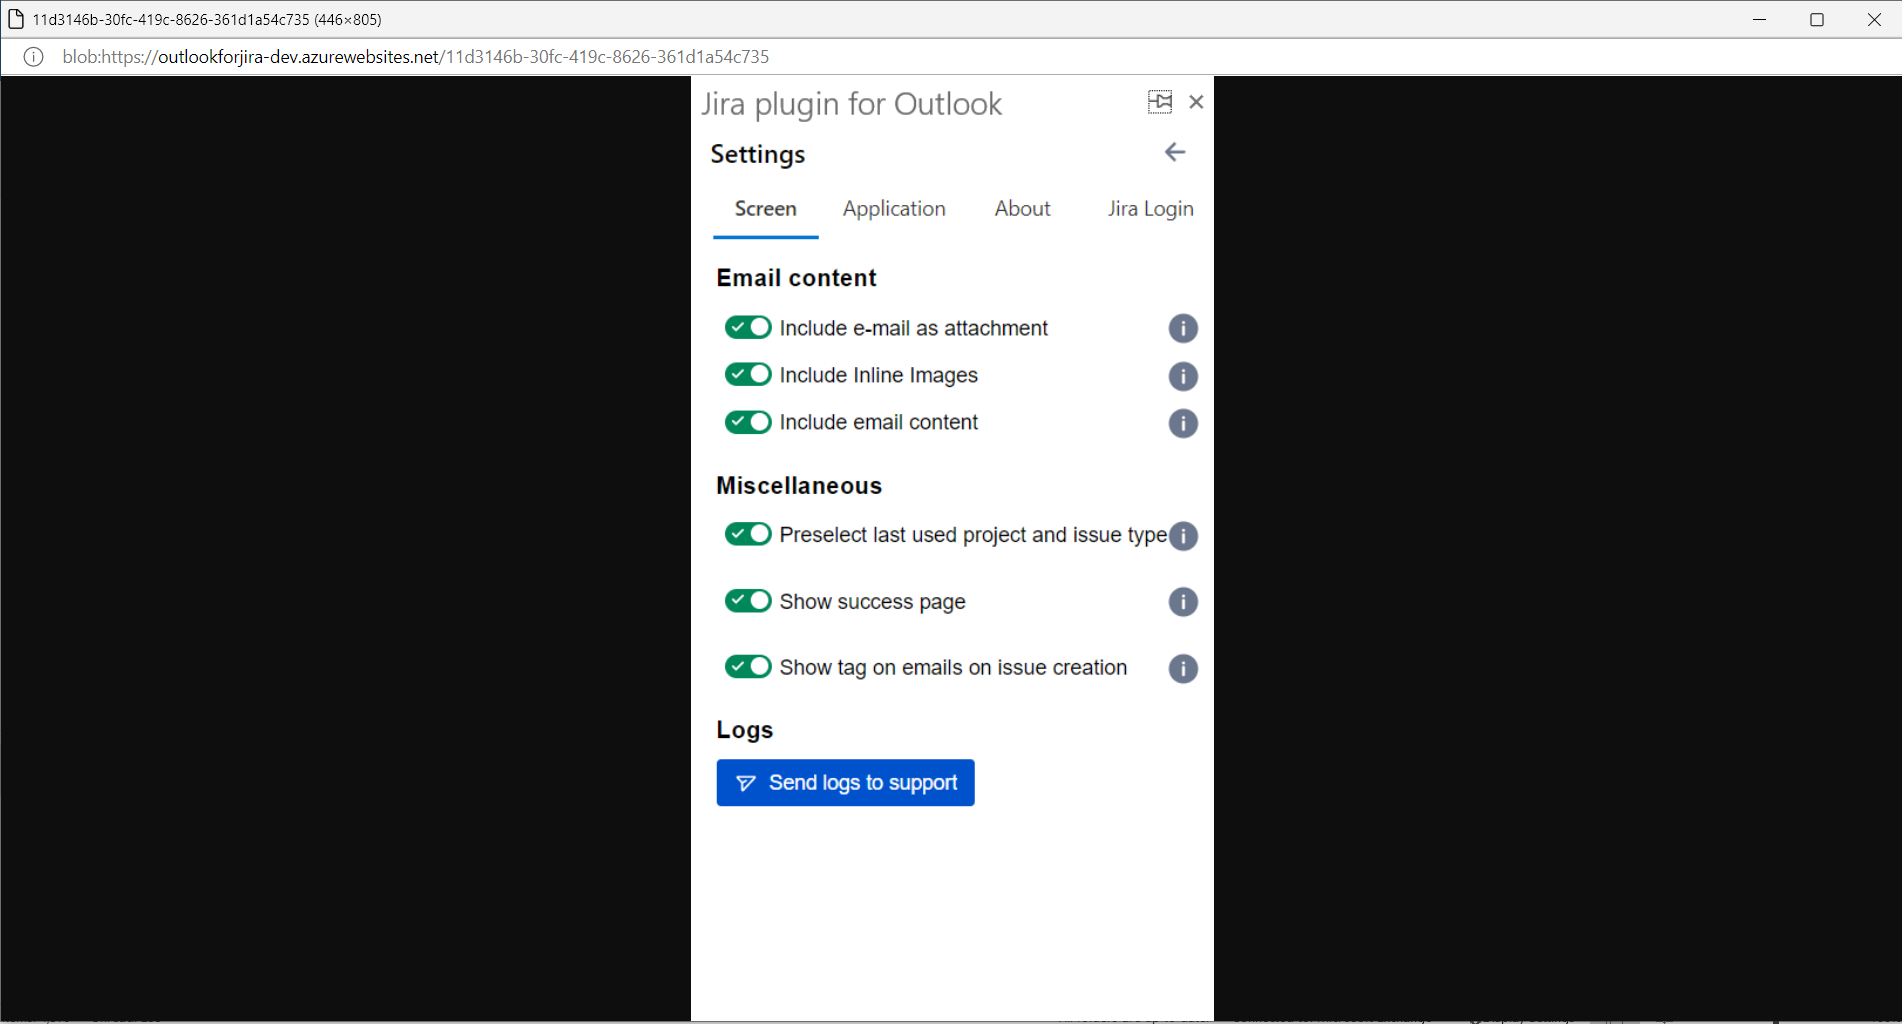Toggle Show tag on emails on issue creation

[748, 667]
